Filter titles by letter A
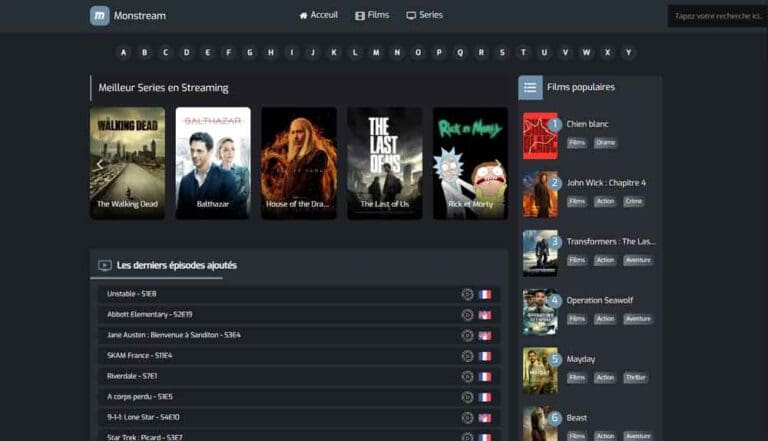Image resolution: width=768 pixels, height=441 pixels. [x=124, y=52]
